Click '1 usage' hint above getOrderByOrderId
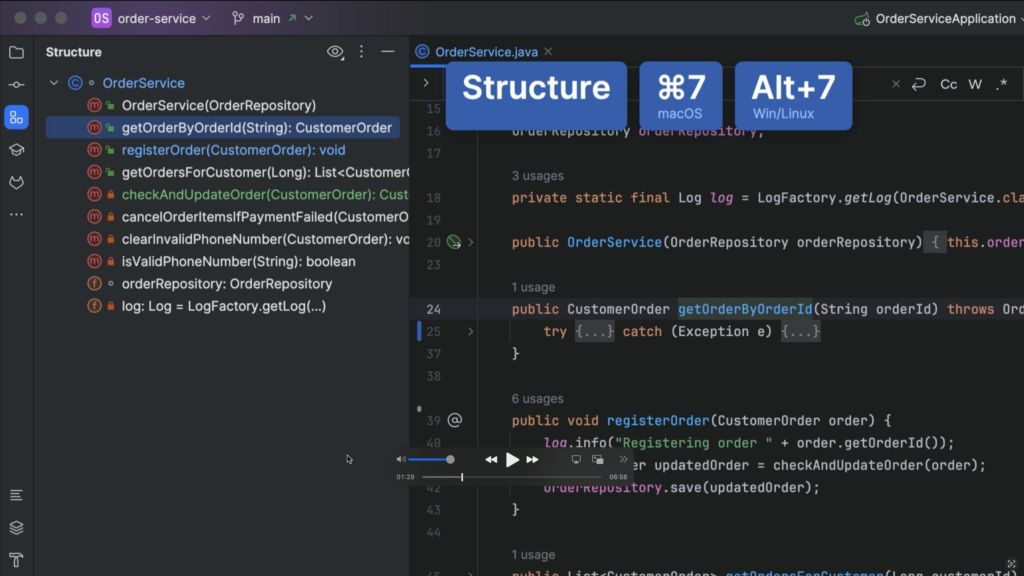Viewport: 1024px width, 576px height. point(533,287)
